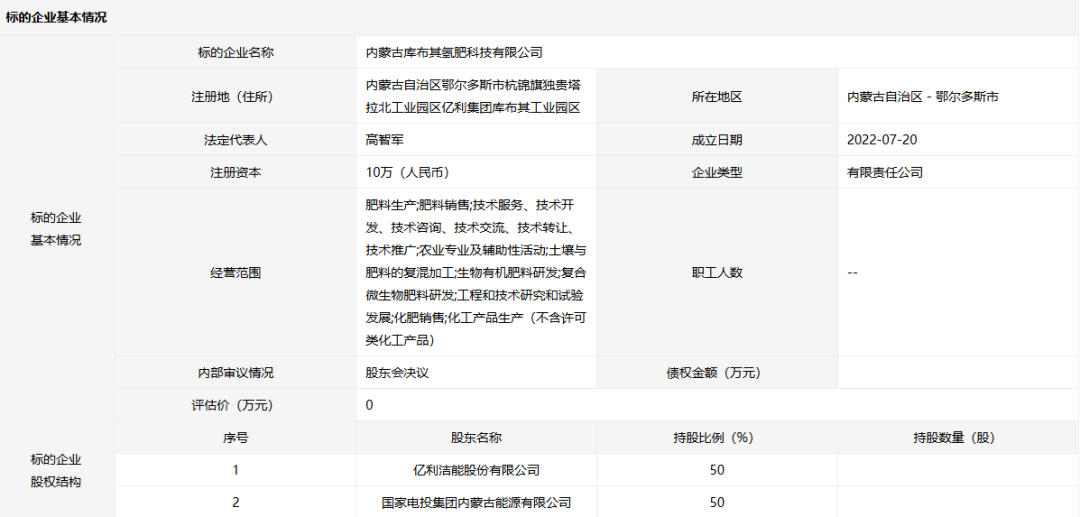Viewport: 1080px width, 517px height.
Task: Click shareholder 亿利洁能股份有限公司
Action: pyautogui.click(x=476, y=470)
